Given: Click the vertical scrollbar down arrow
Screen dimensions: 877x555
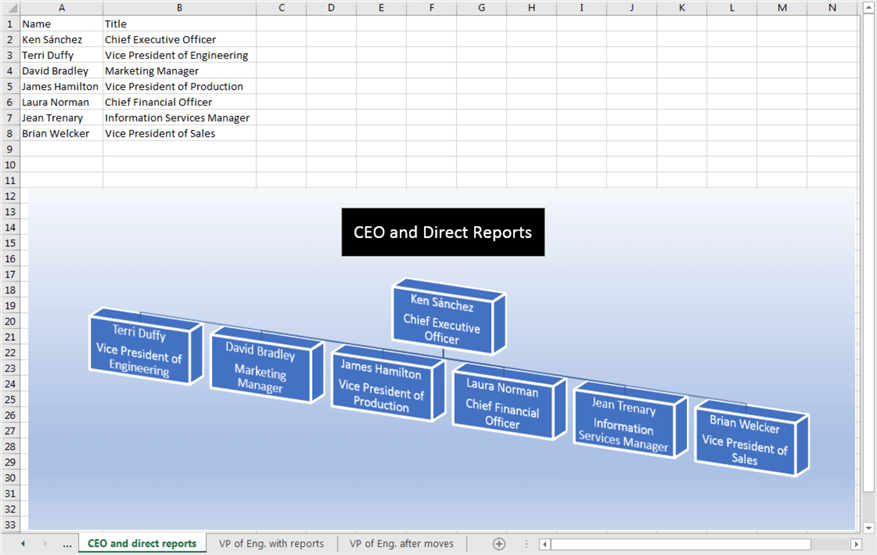Looking at the screenshot, I should [869, 528].
